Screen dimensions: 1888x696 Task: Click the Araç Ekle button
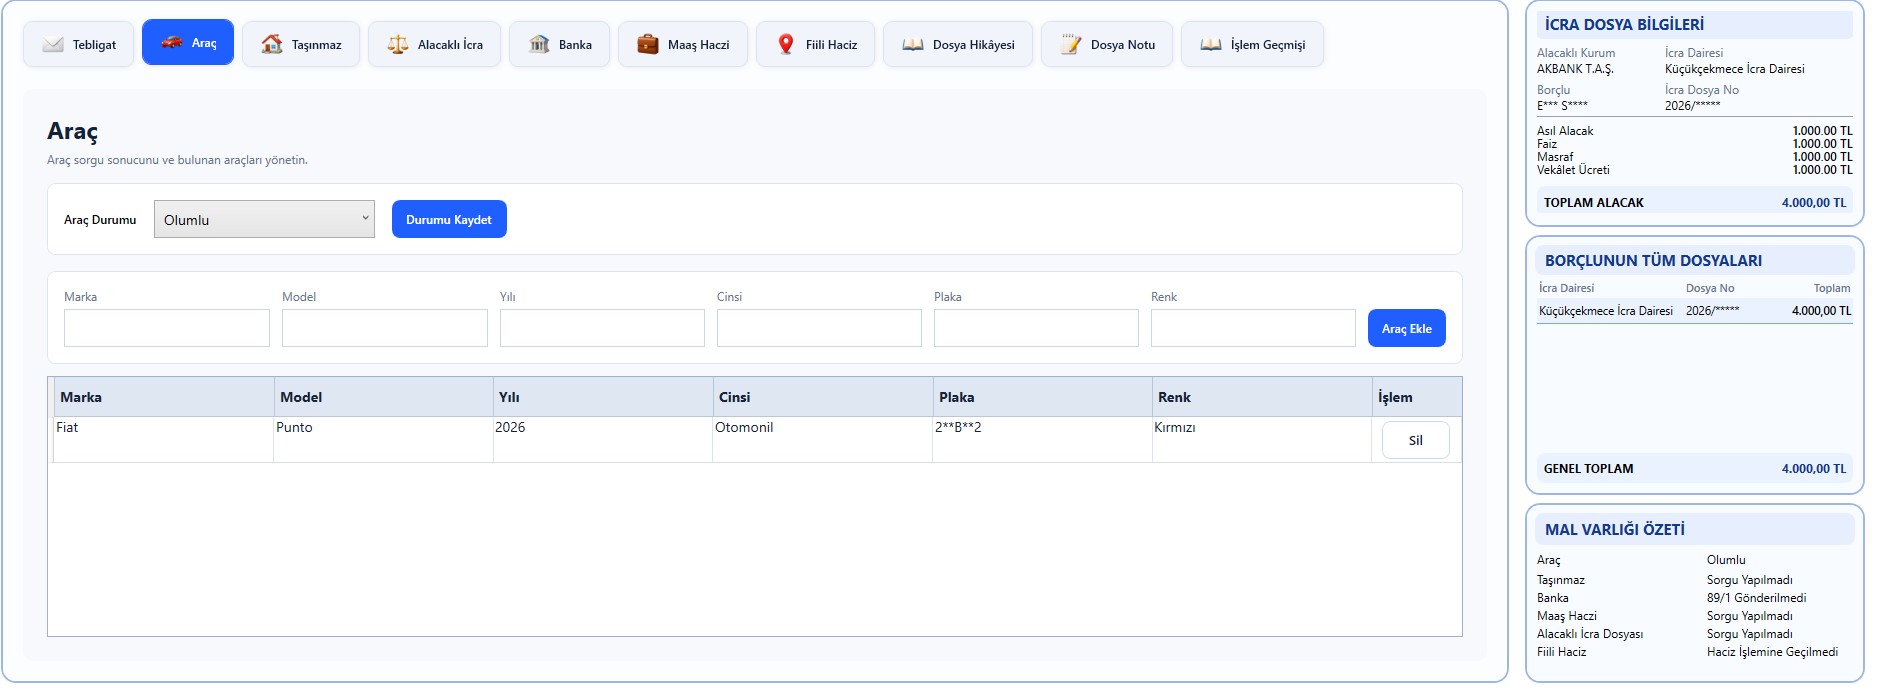click(x=1406, y=328)
